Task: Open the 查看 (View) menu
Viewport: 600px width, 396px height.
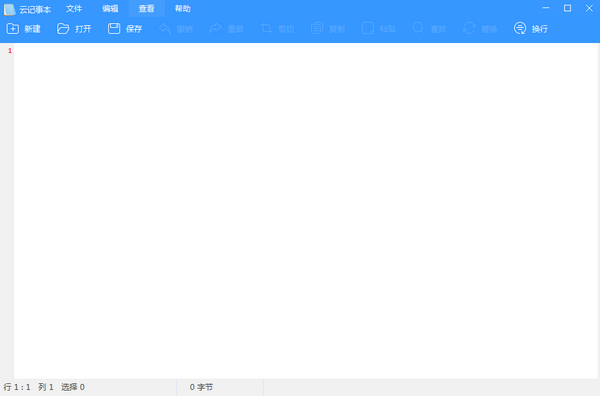Action: point(147,8)
